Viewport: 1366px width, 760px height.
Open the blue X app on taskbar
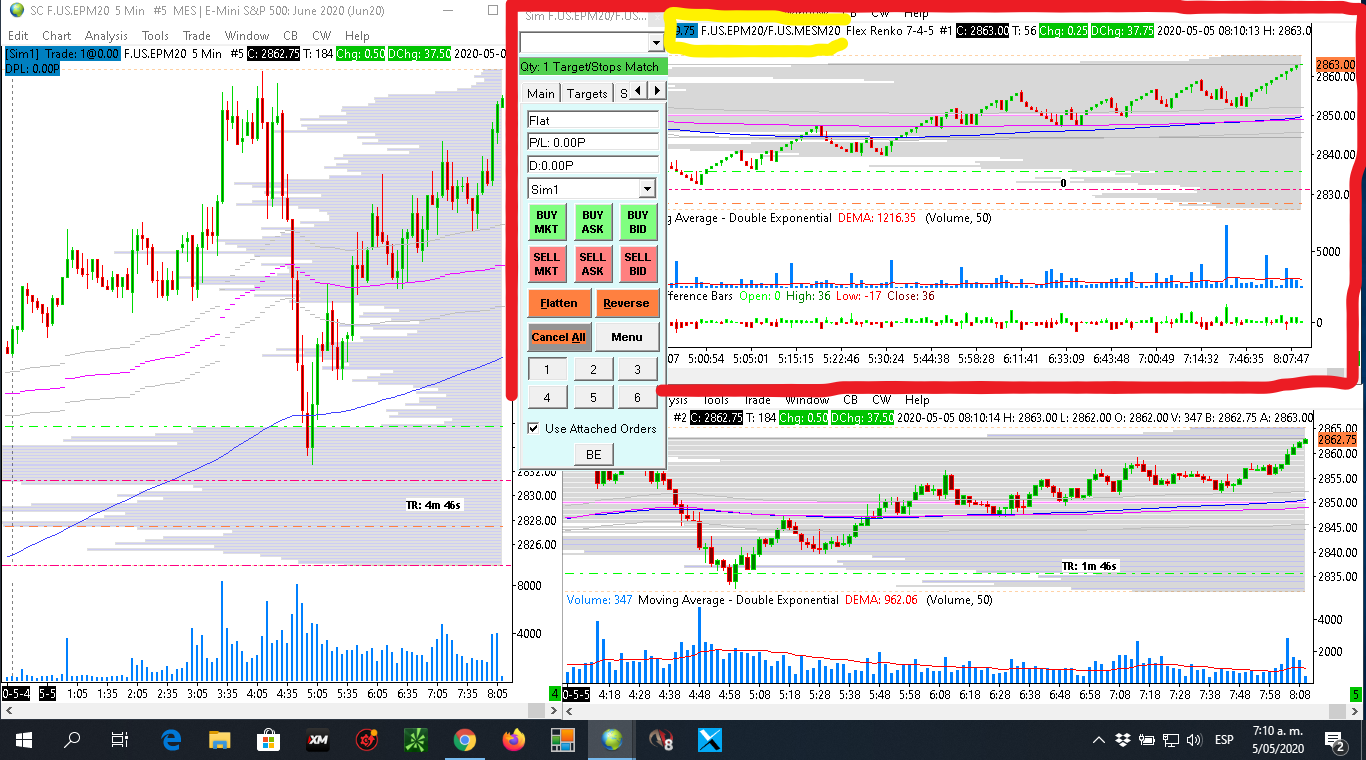(710, 740)
